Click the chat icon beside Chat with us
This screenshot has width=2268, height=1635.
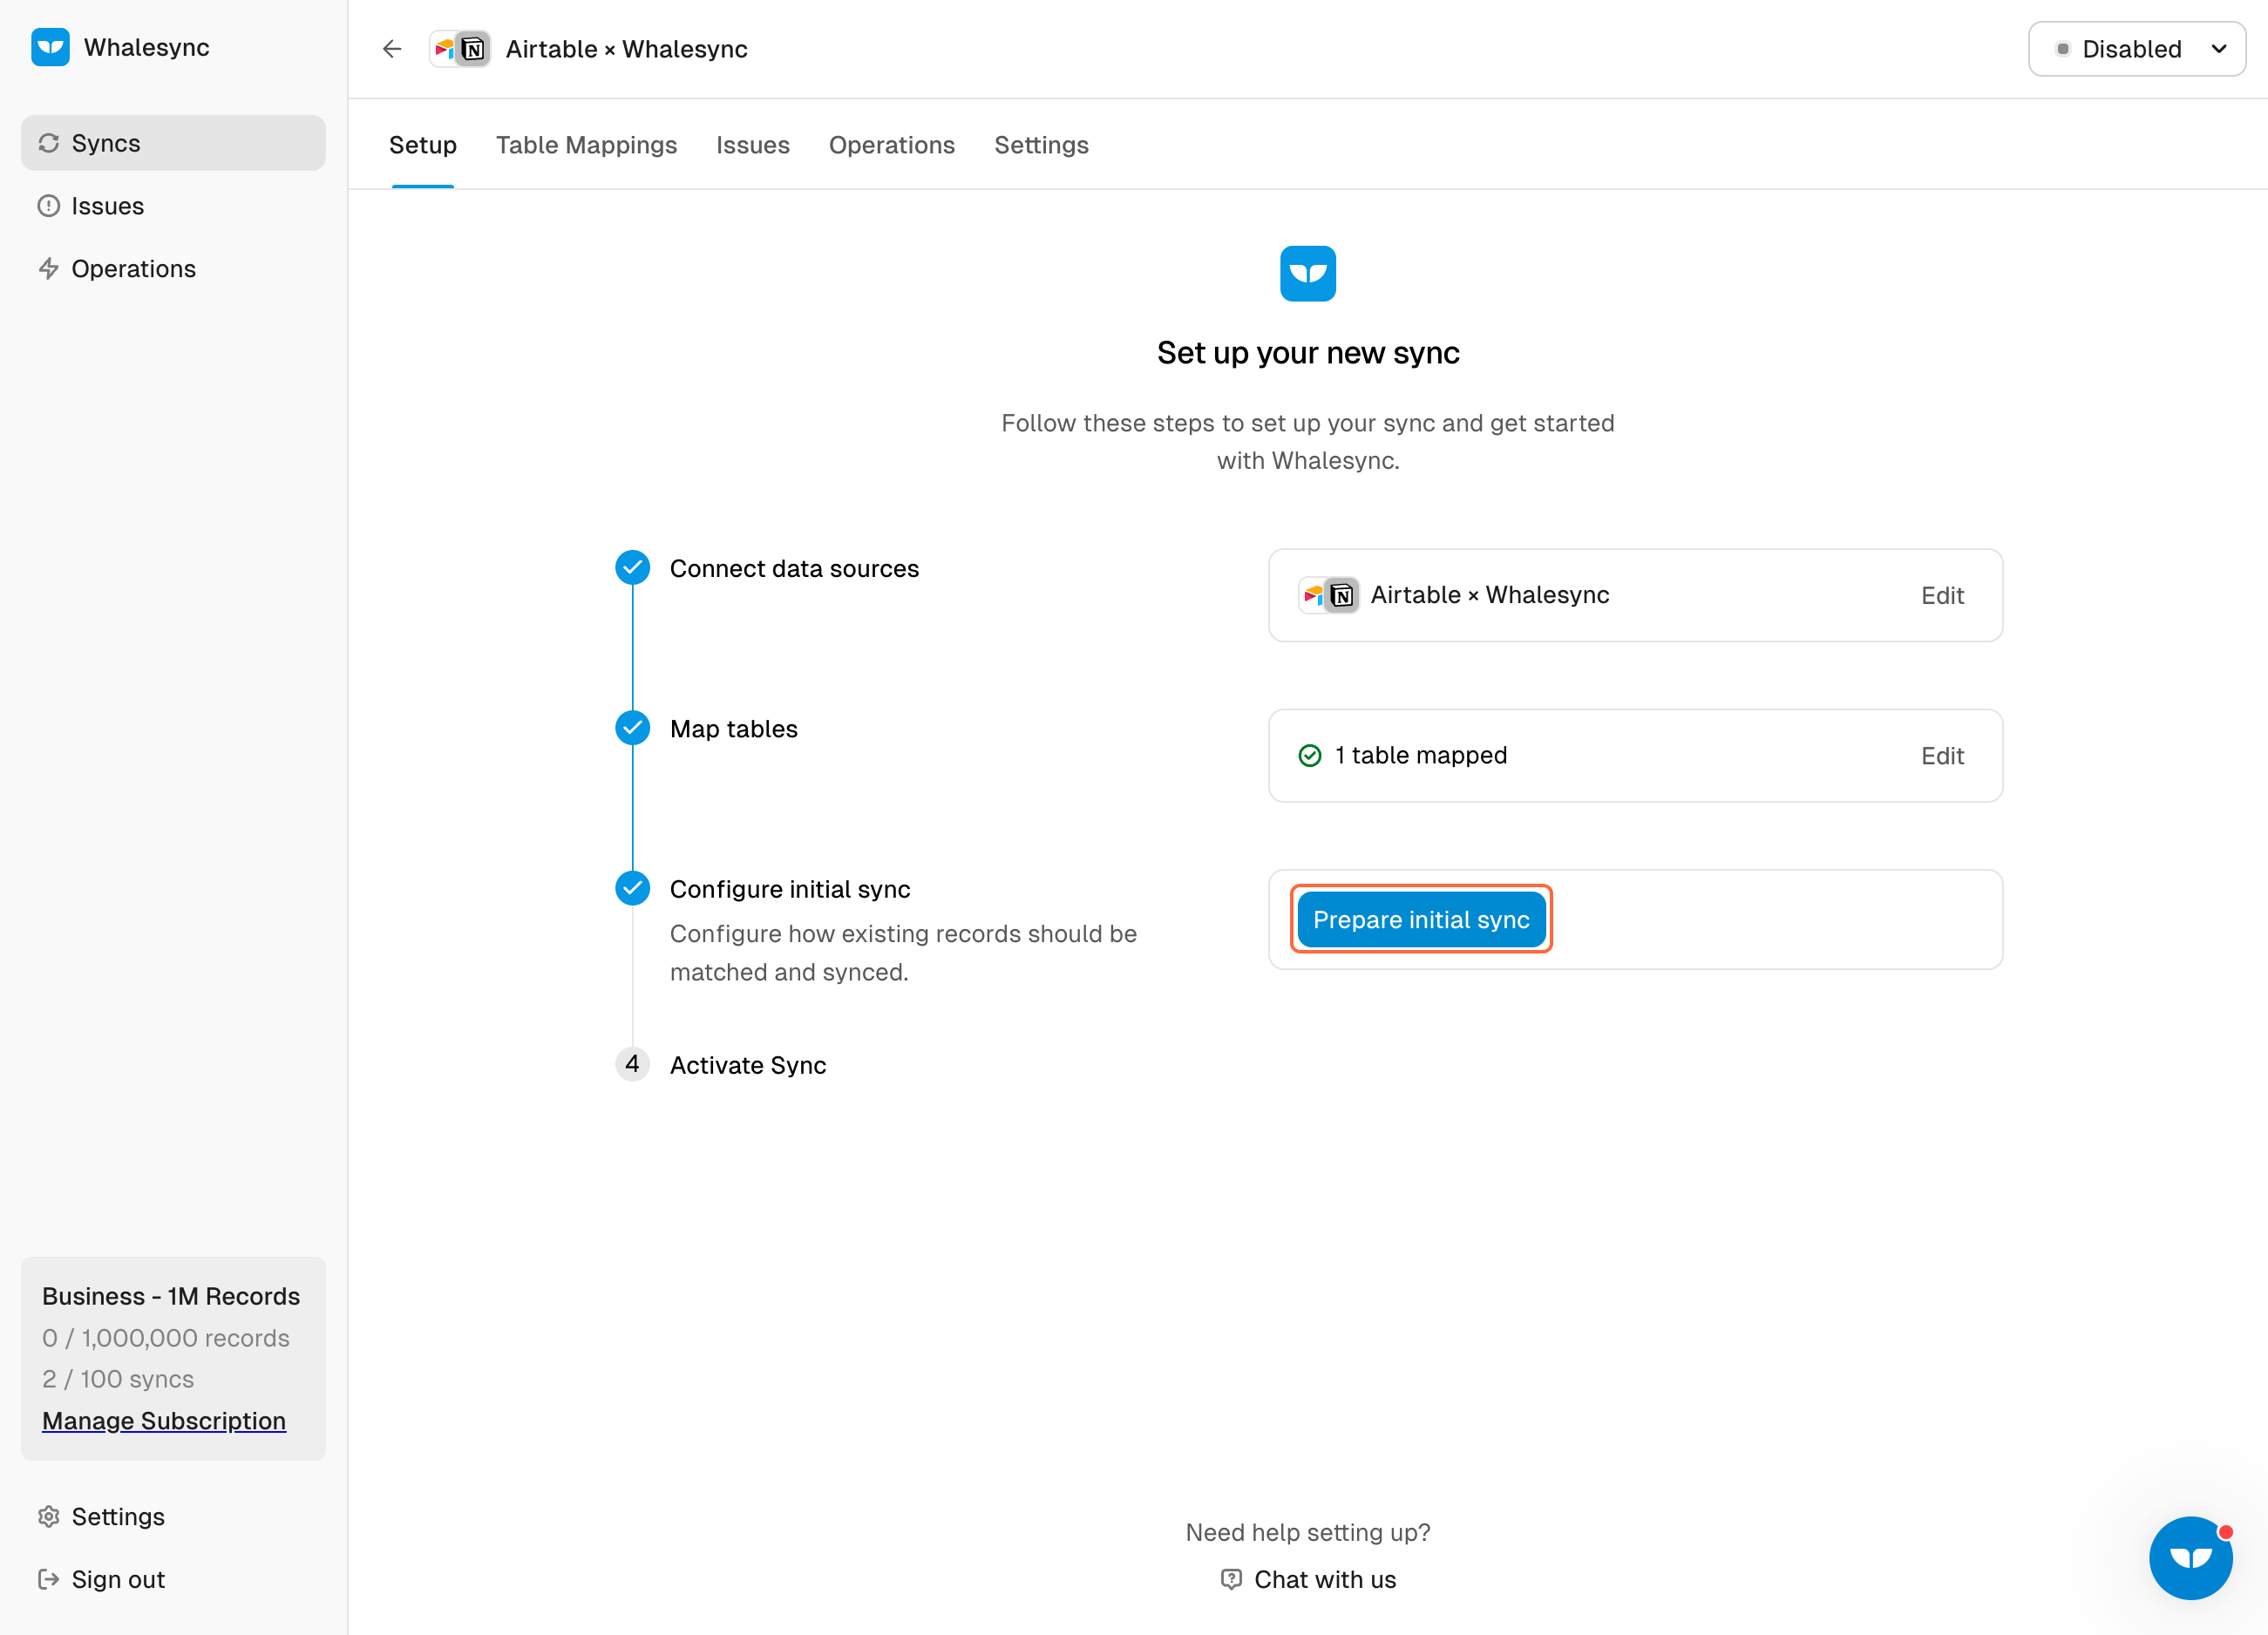point(1232,1579)
